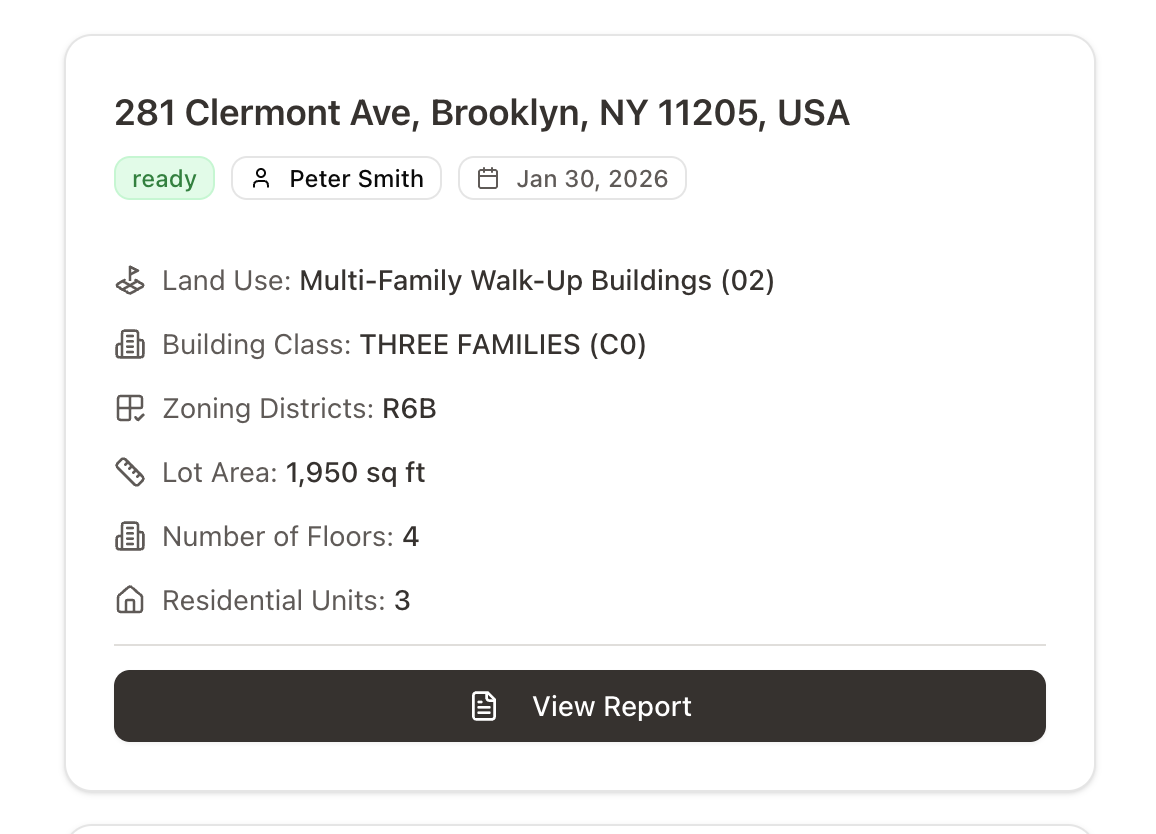Click the 281 Clermont Ave address heading
This screenshot has height=834, width=1156.
(482, 113)
